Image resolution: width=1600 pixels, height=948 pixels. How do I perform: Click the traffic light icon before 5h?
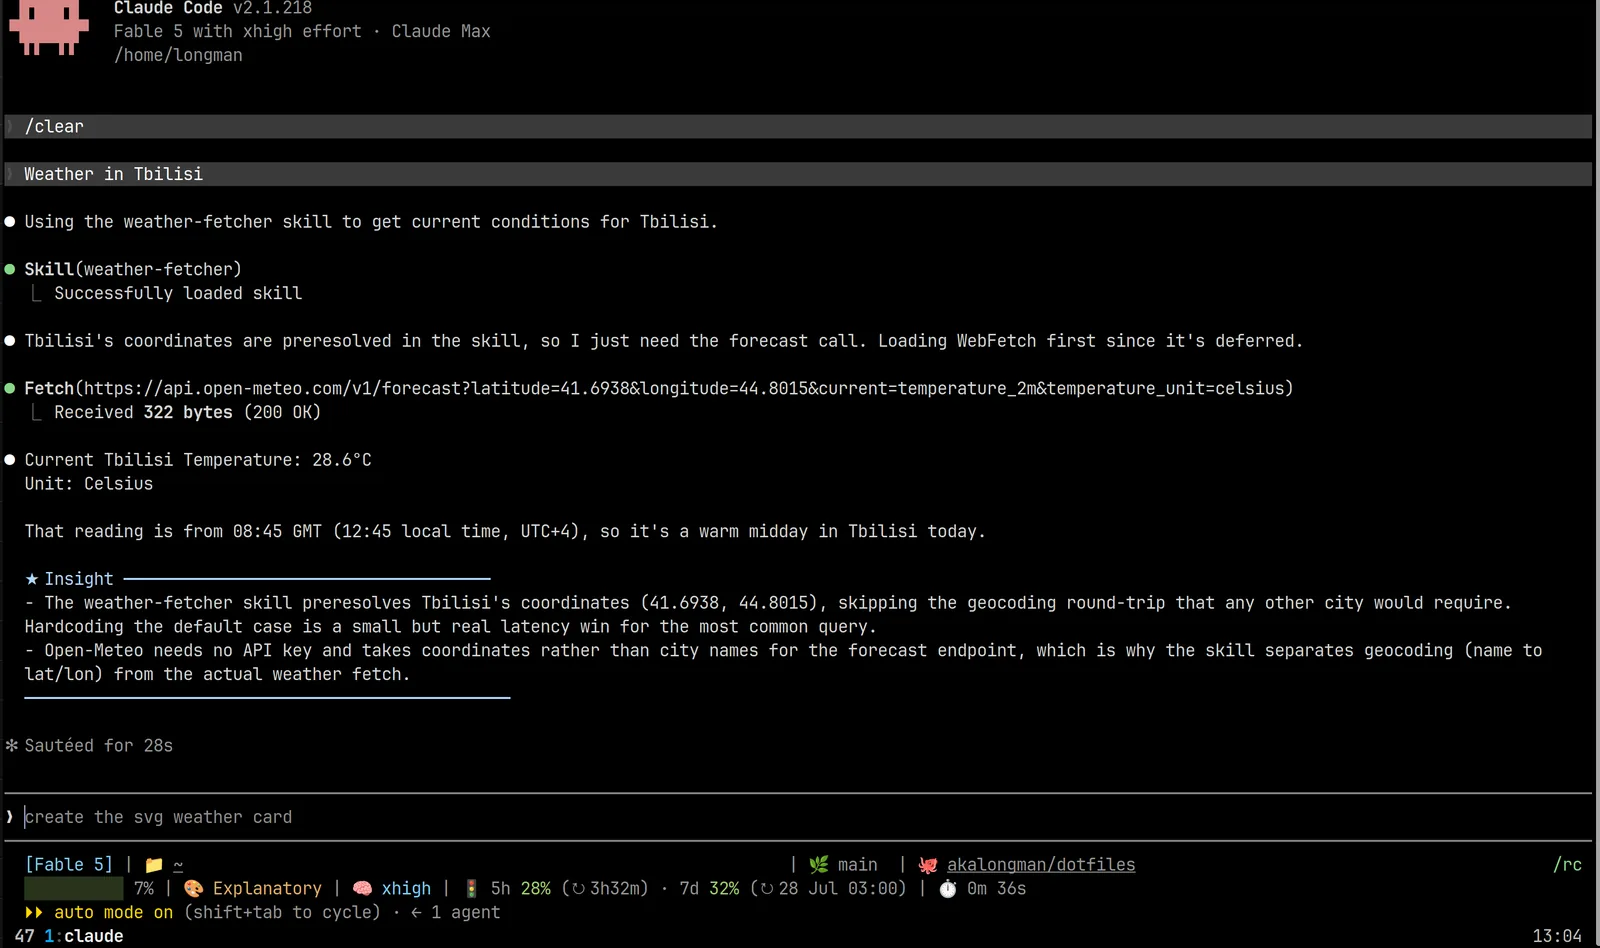[x=471, y=889]
